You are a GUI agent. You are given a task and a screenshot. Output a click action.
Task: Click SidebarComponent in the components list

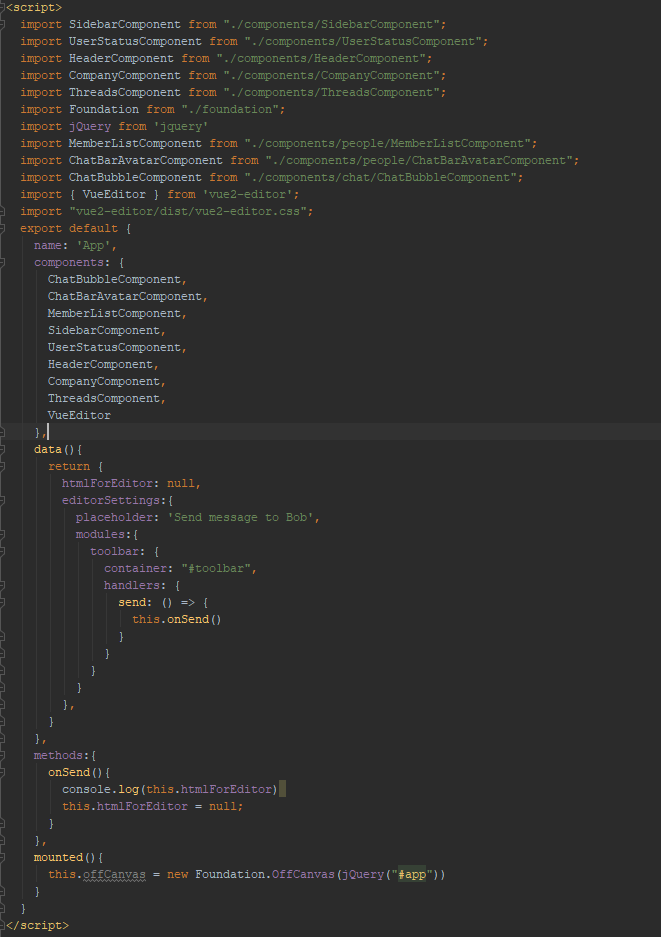click(x=104, y=330)
